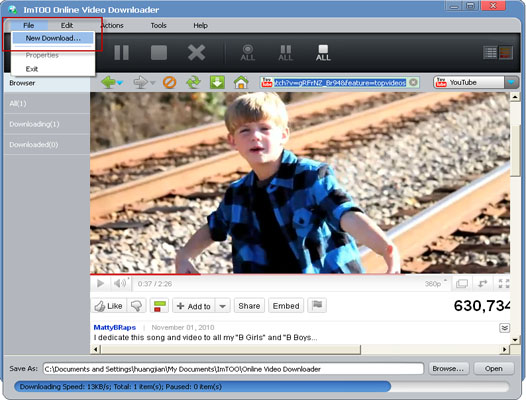Pop out the video player
This screenshot has height=400, width=526.
[x=482, y=284]
